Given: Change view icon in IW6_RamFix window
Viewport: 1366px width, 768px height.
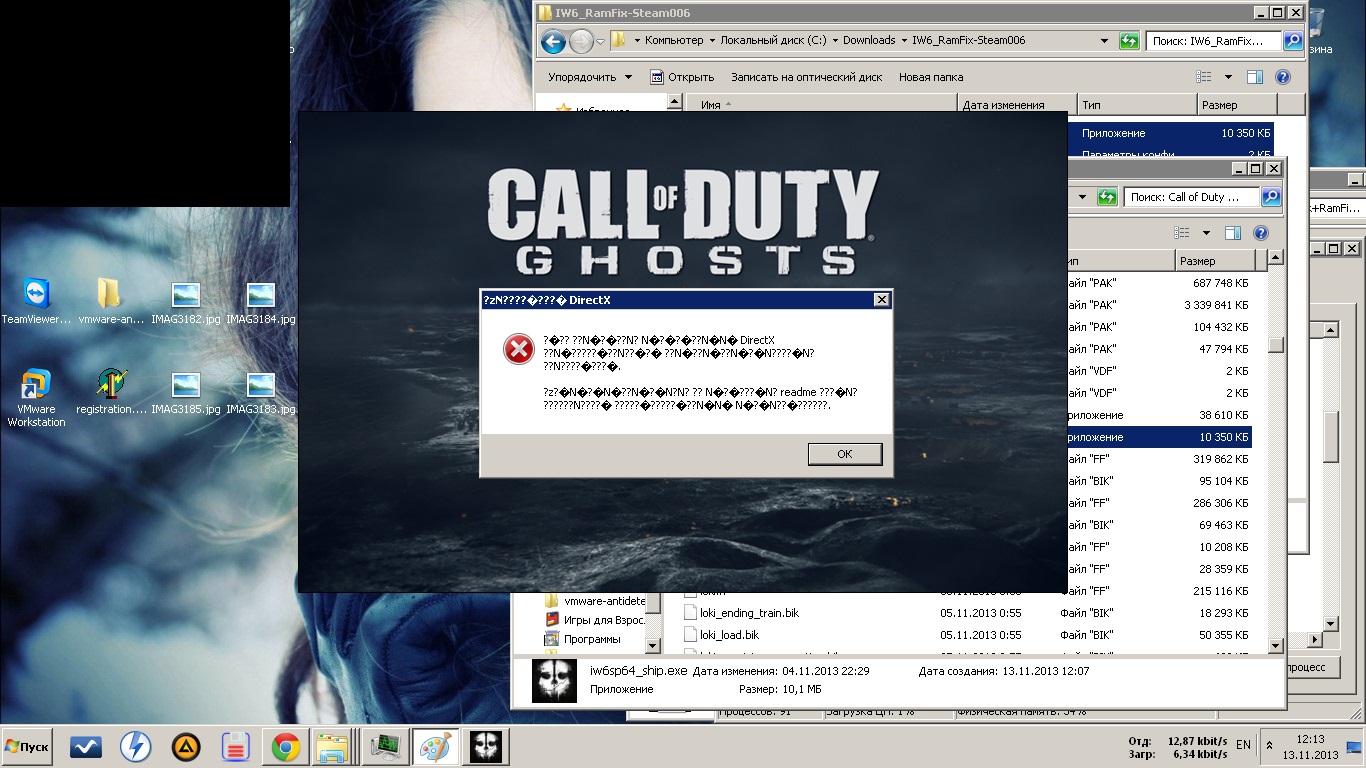Looking at the screenshot, I should (x=1204, y=77).
